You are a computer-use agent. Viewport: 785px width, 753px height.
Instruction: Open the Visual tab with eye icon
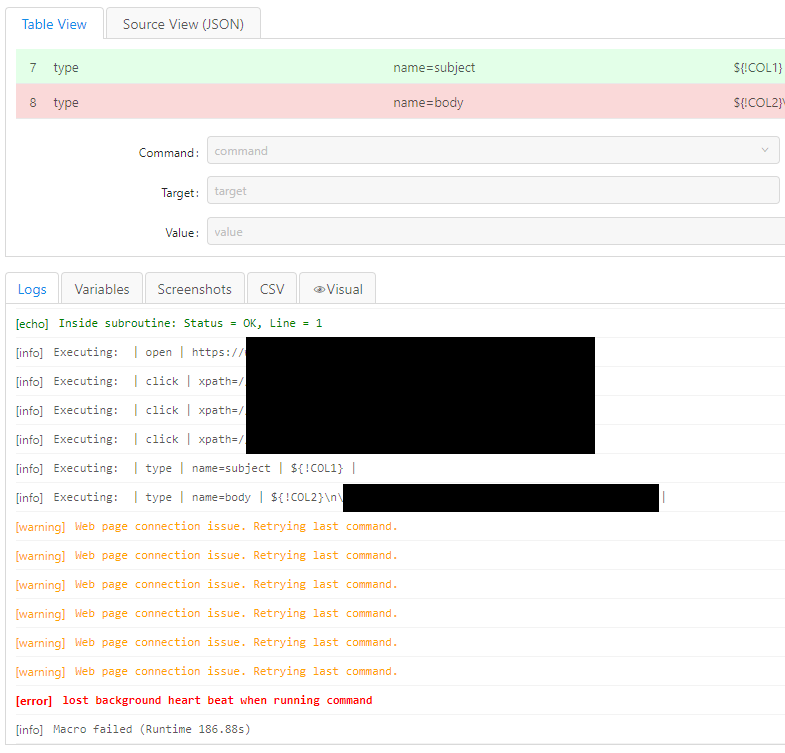pyautogui.click(x=337, y=289)
